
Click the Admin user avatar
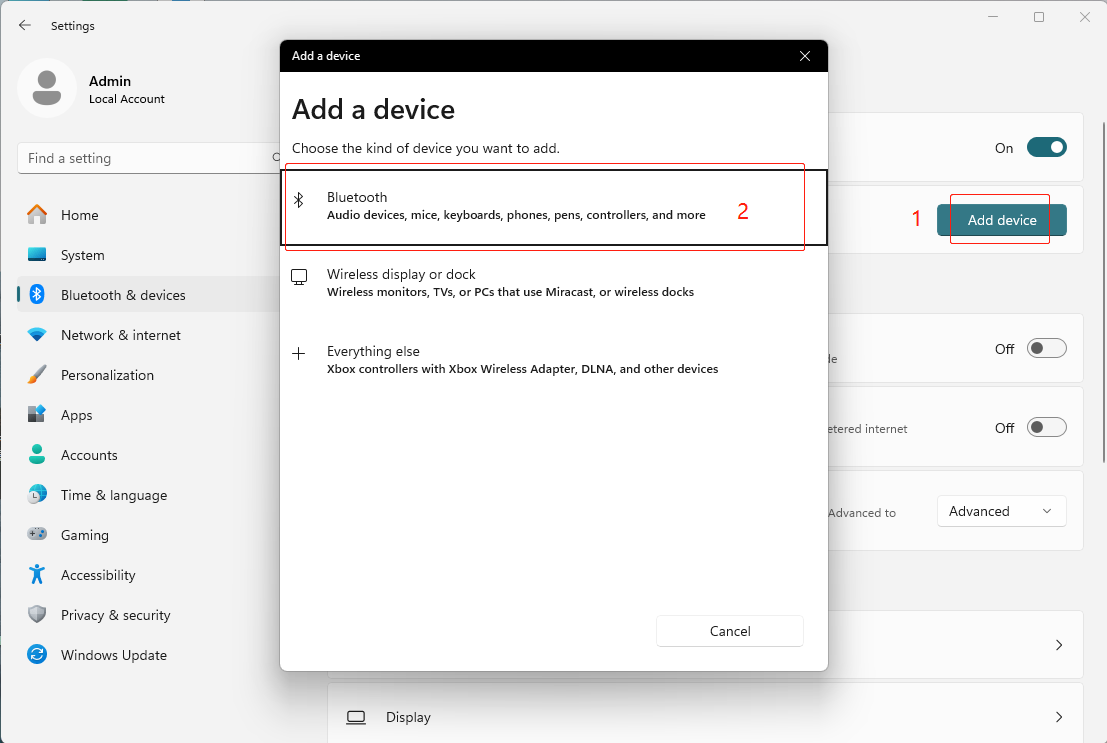pyautogui.click(x=47, y=88)
